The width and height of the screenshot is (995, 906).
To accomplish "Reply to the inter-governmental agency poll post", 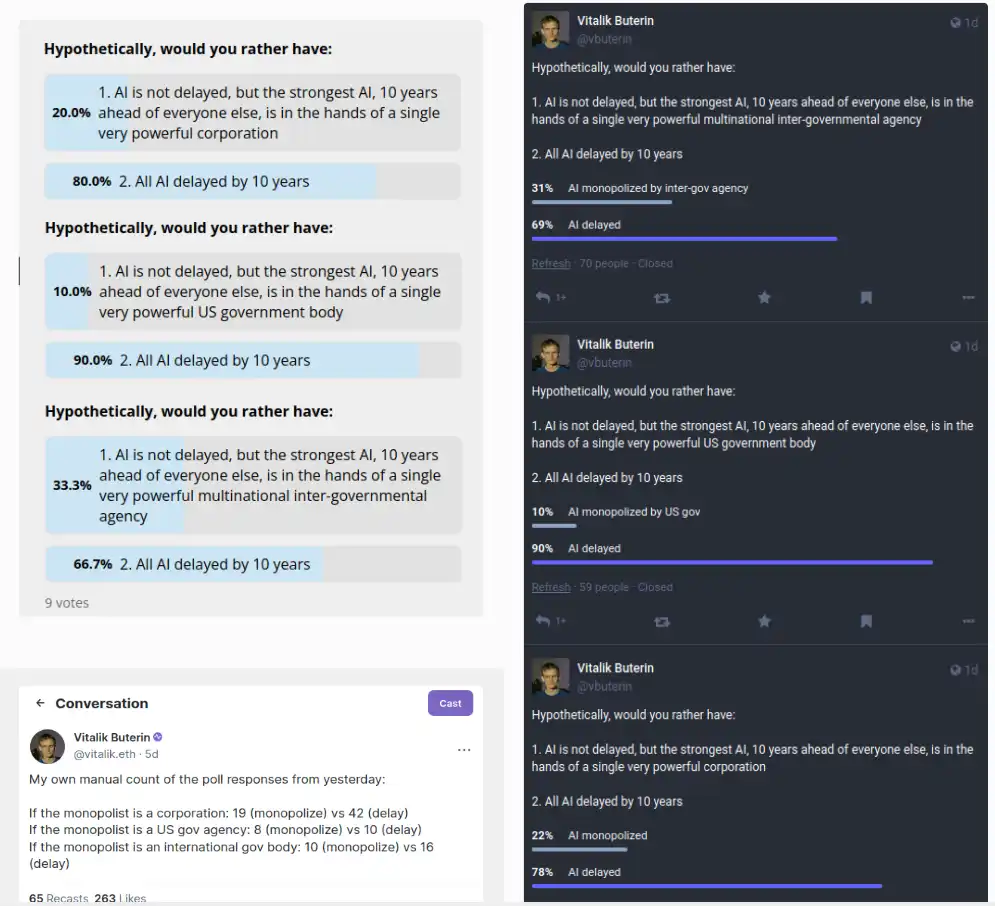I will coord(543,298).
